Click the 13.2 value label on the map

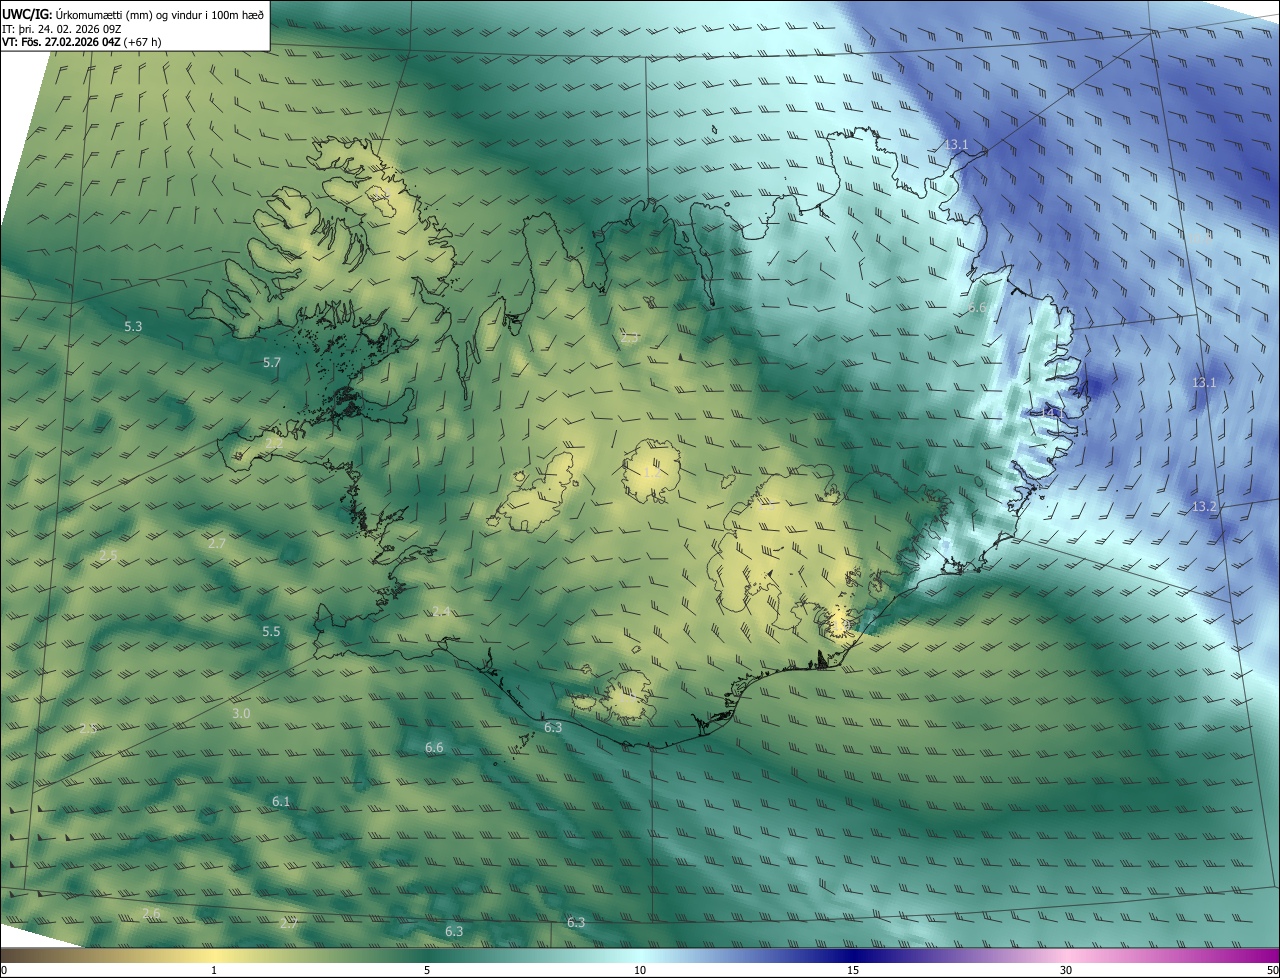1204,507
